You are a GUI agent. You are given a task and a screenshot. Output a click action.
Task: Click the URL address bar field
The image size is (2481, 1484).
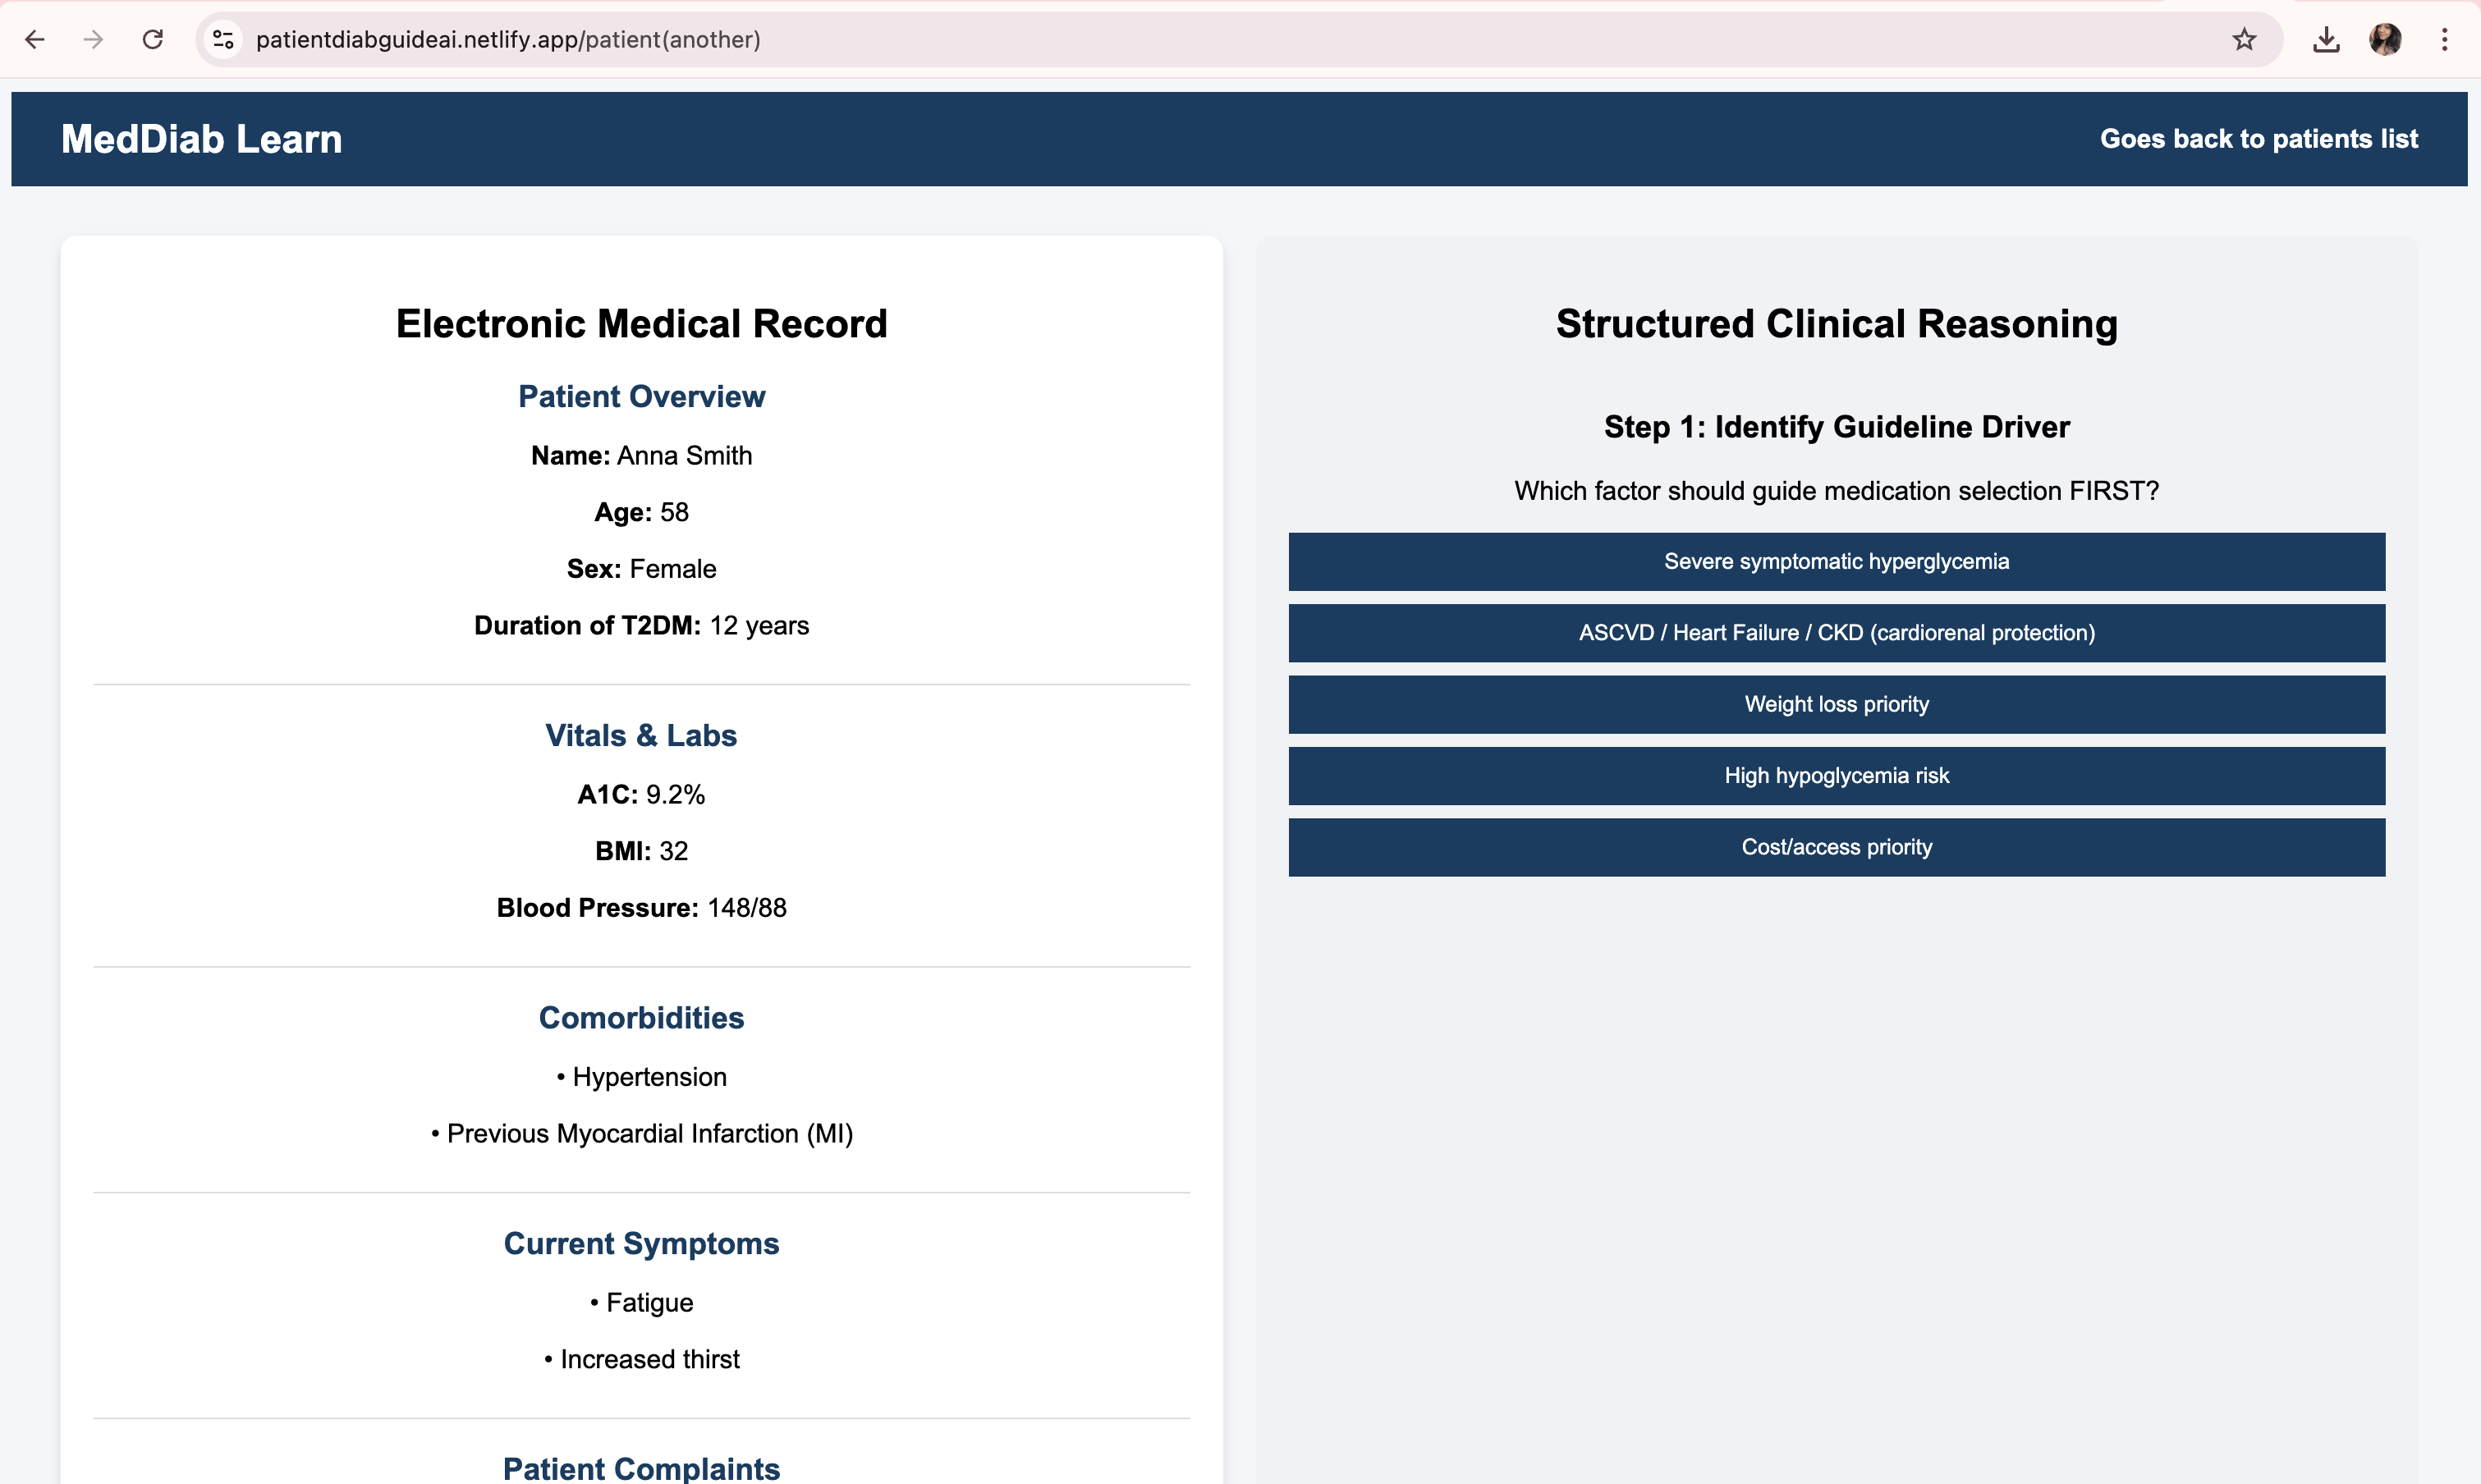click(1200, 39)
